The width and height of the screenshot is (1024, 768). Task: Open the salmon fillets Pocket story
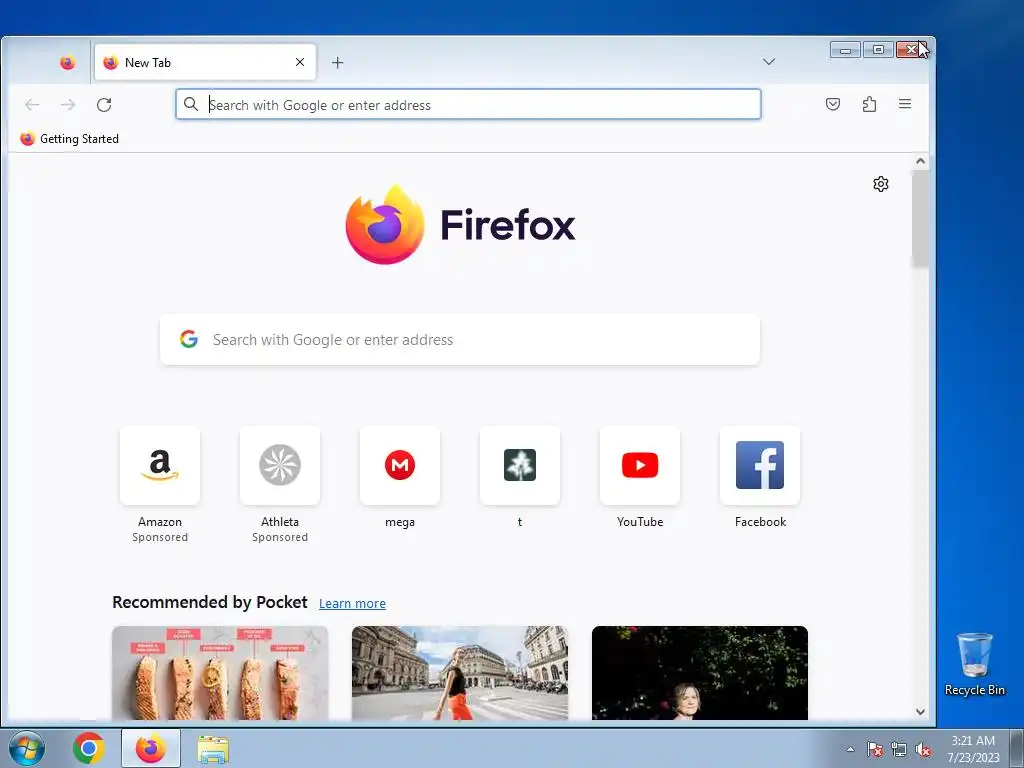(x=220, y=673)
